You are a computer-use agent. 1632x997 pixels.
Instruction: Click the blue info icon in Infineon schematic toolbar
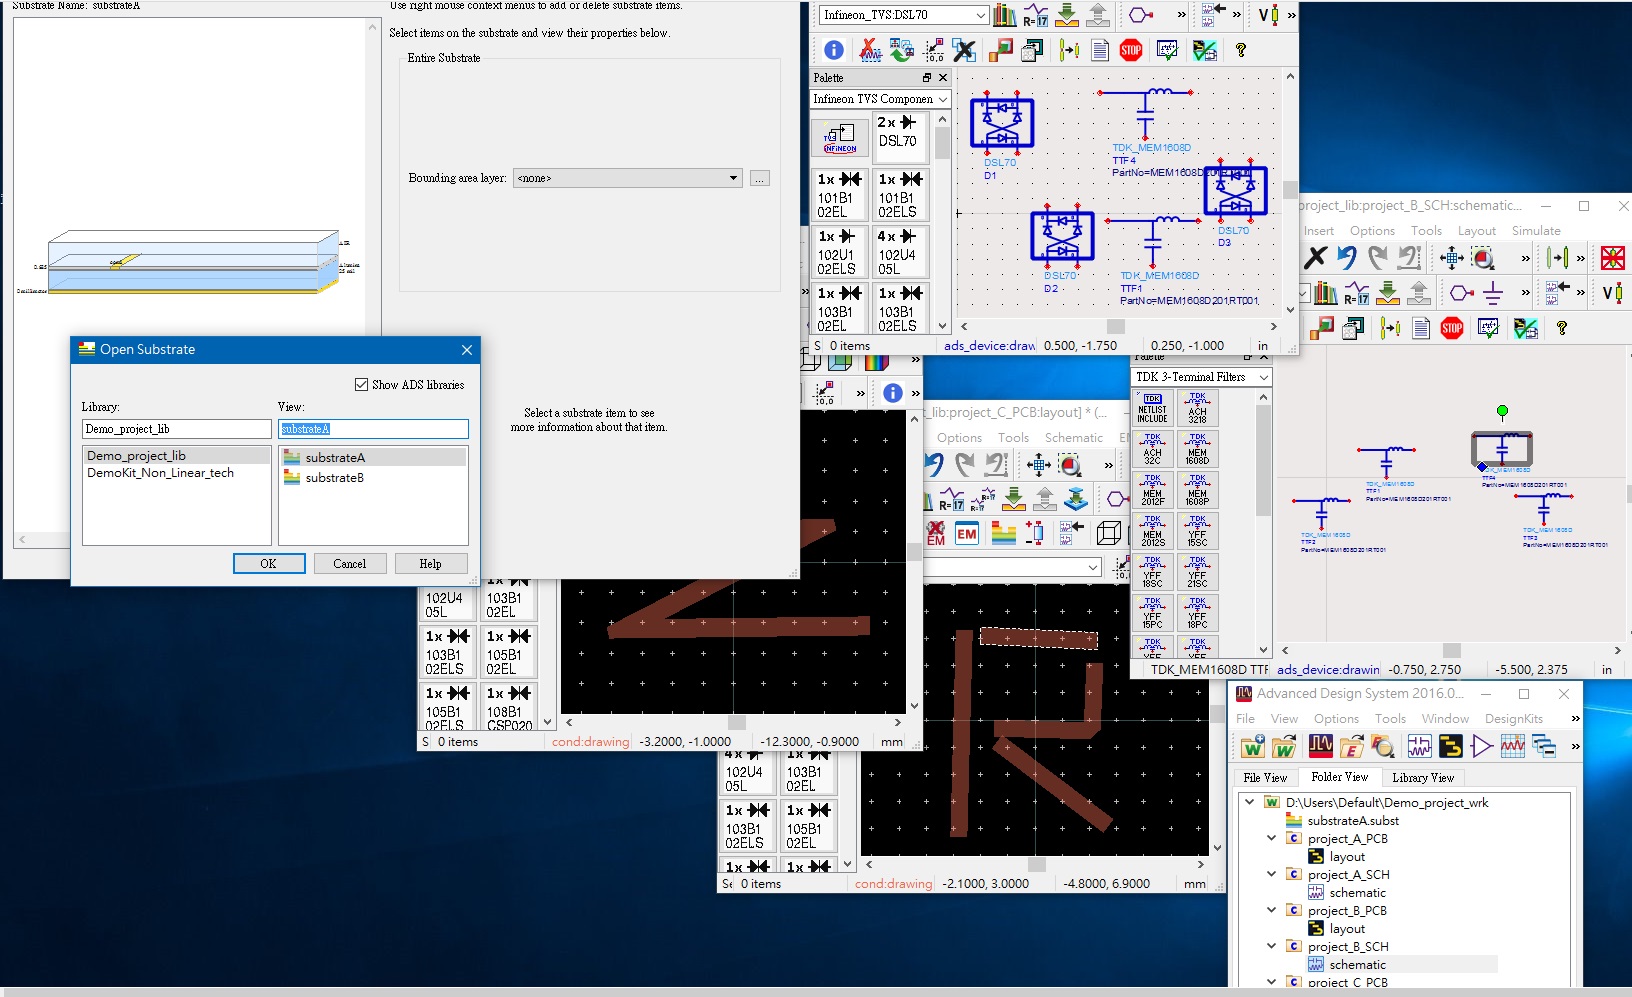[834, 50]
